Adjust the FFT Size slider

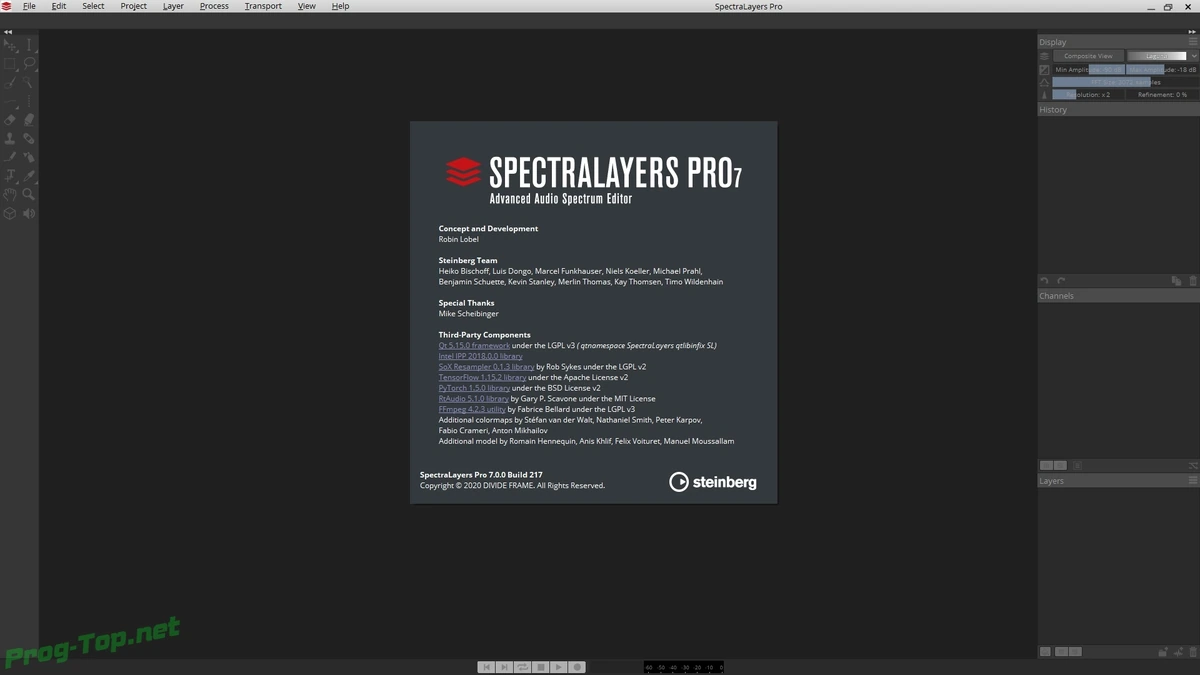pos(1124,82)
